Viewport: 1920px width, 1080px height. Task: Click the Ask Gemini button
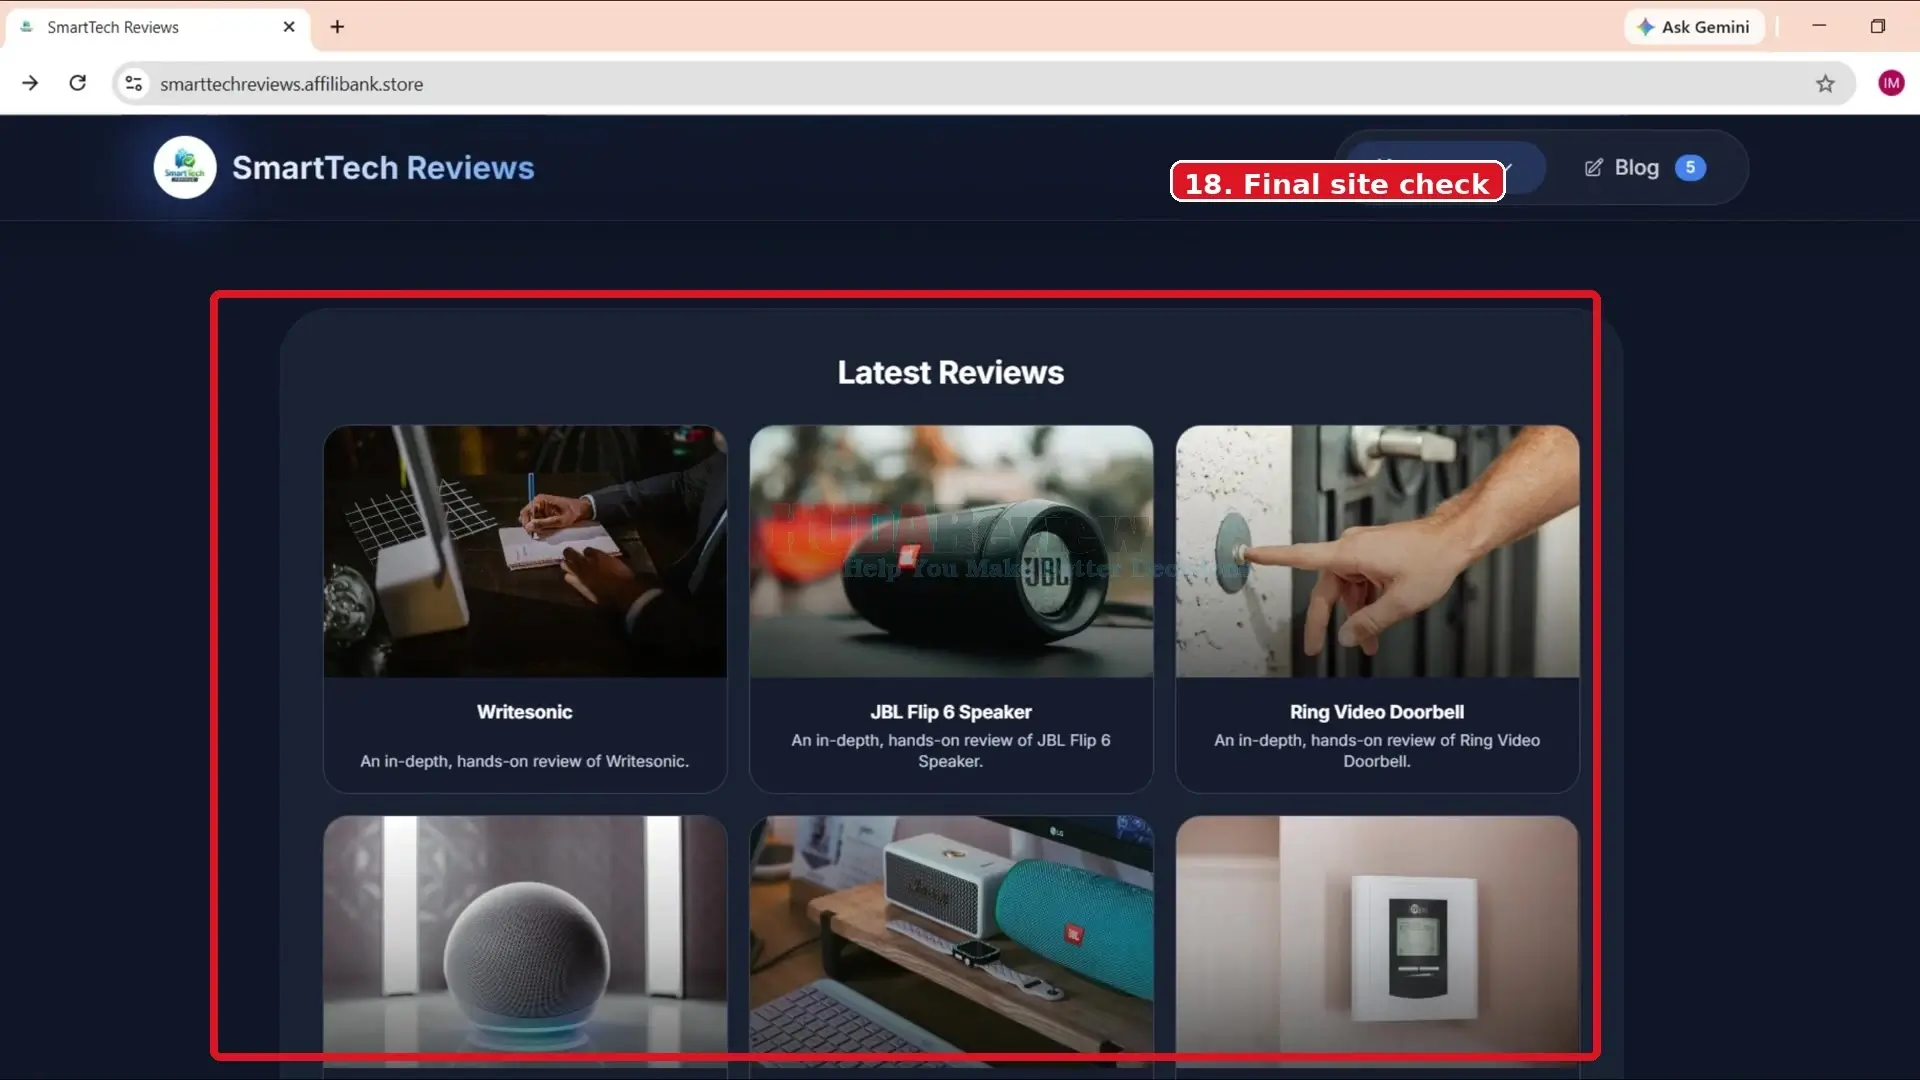point(1694,27)
